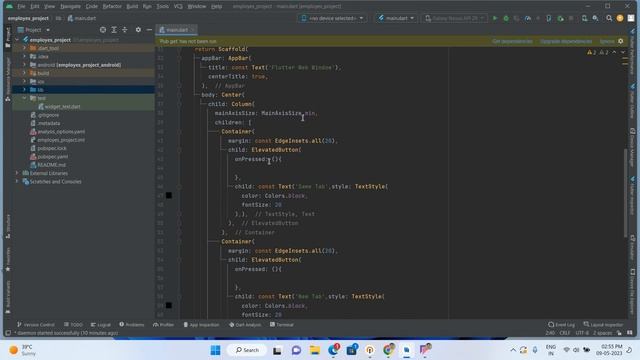Viewport: 640px width, 360px height.
Task: Click Ignore link in pub banner
Action: pos(607,41)
